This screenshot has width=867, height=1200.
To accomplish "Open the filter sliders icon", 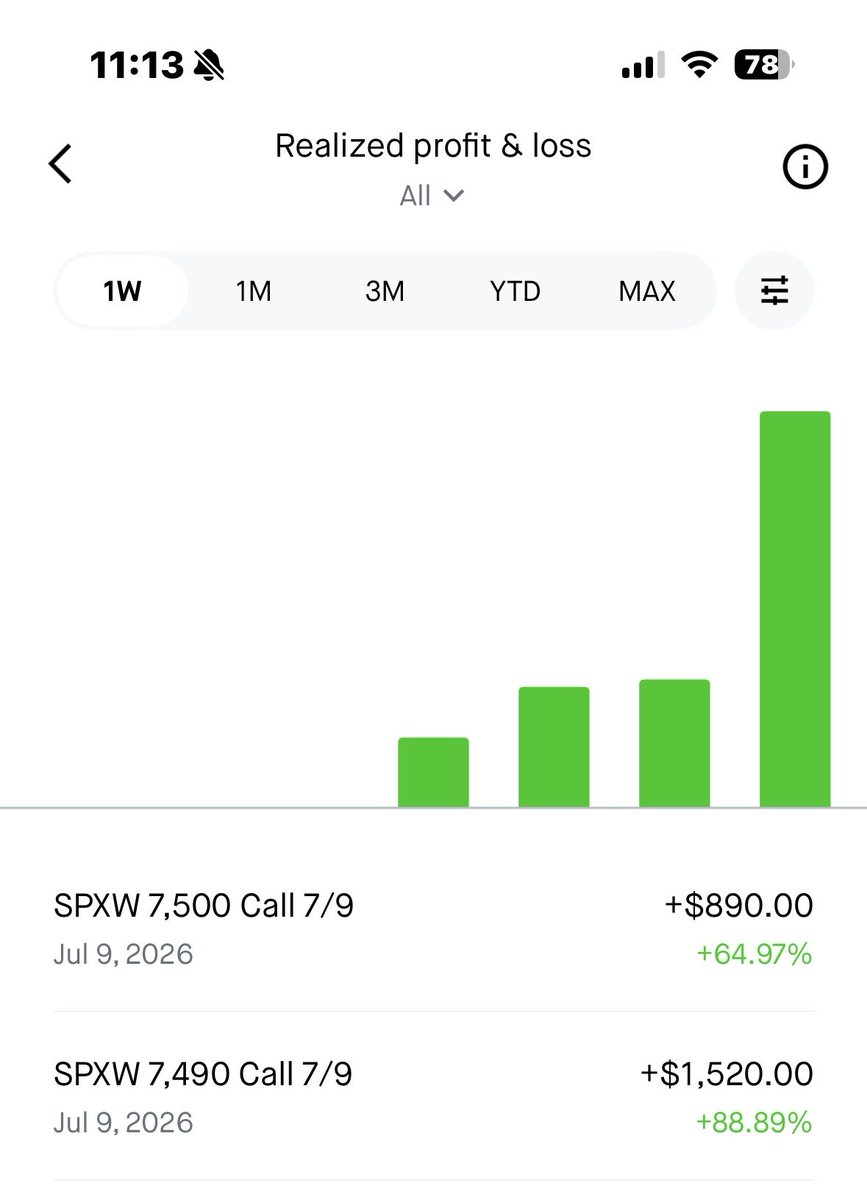I will point(774,291).
